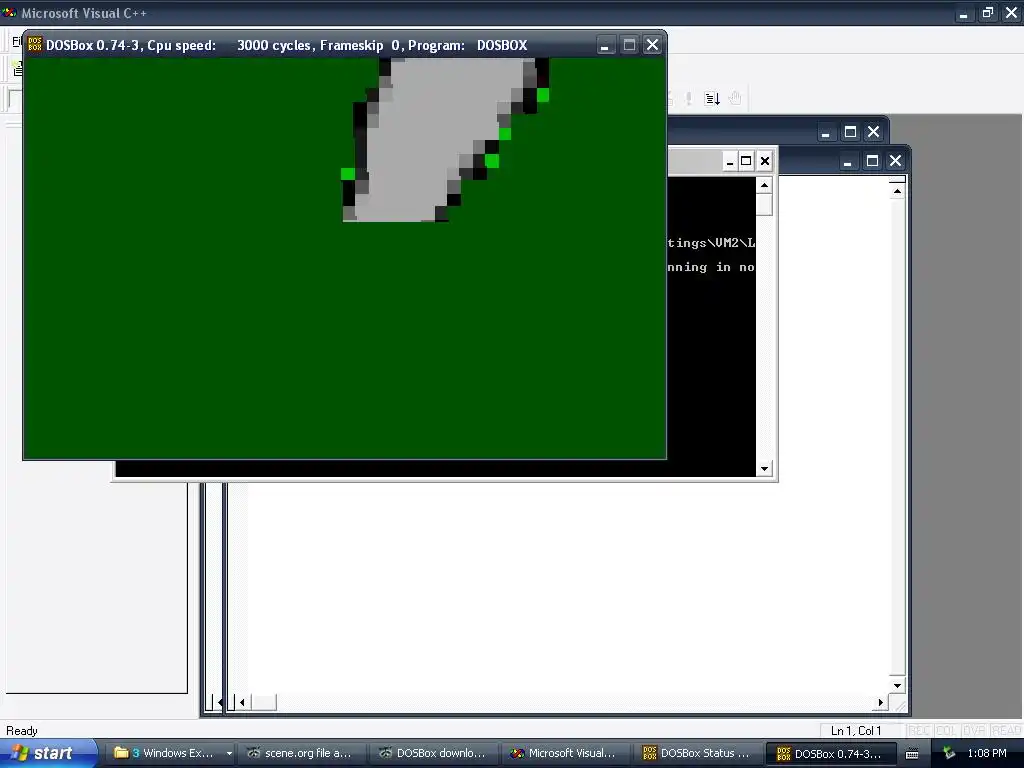Click the REC indicator in status bar
The height and width of the screenshot is (768, 1024).
[919, 731]
